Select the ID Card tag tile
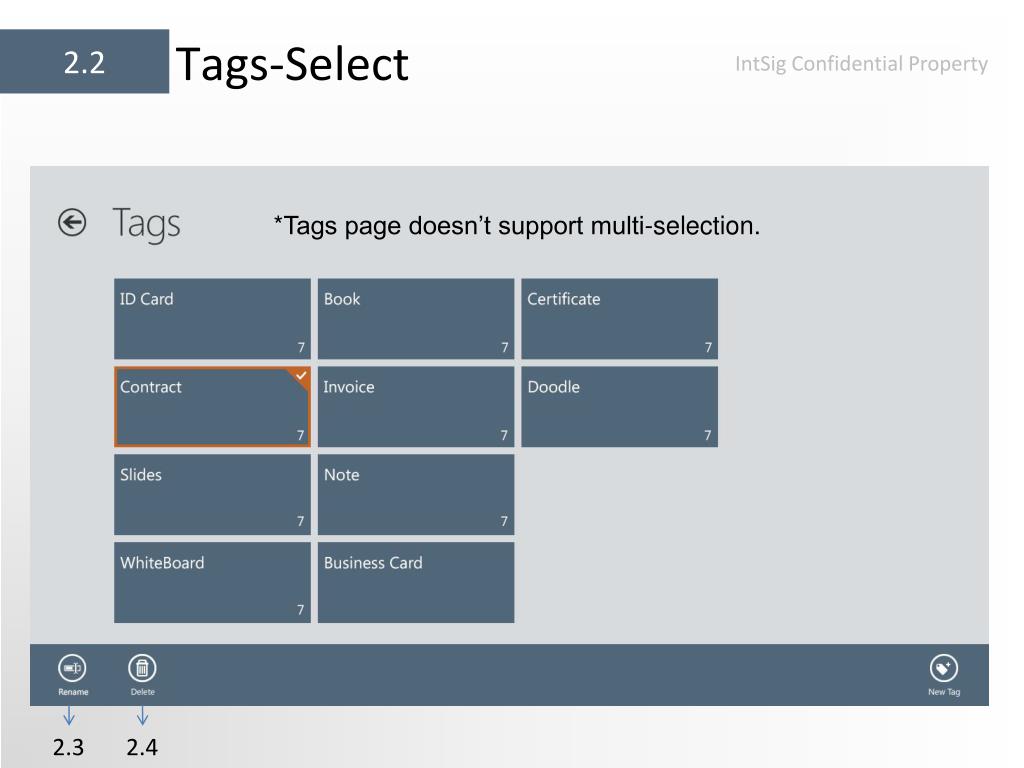 (x=212, y=319)
